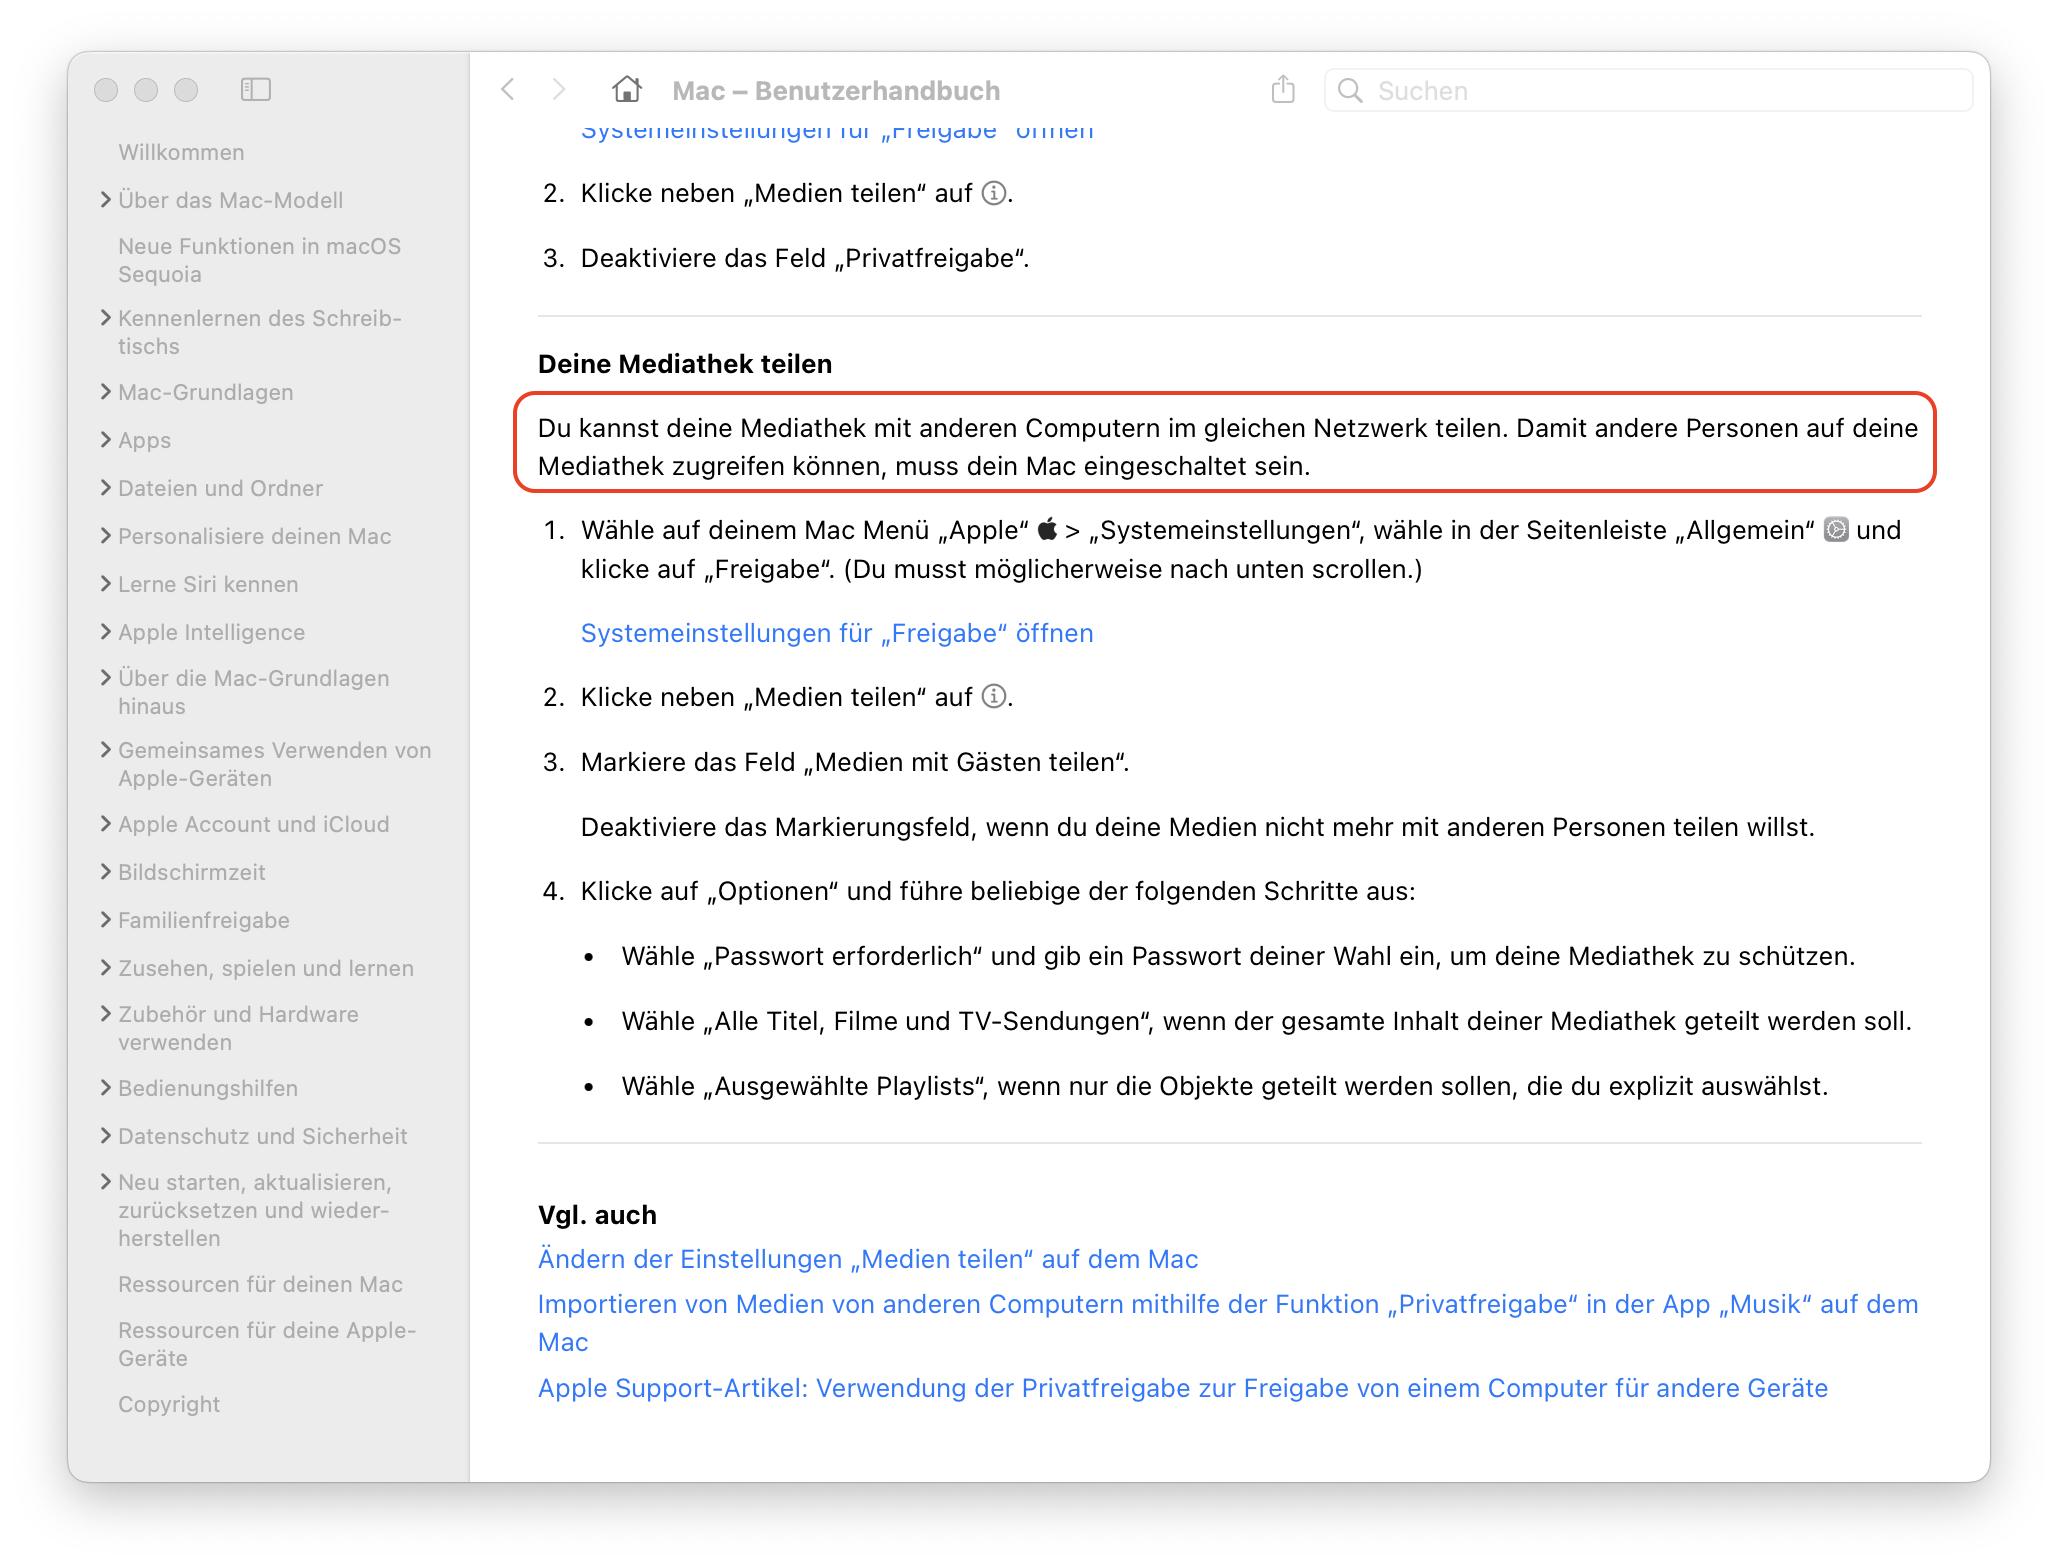Screen dimensions: 2058x1566
Task: Go back using the left arrow
Action: (x=508, y=90)
